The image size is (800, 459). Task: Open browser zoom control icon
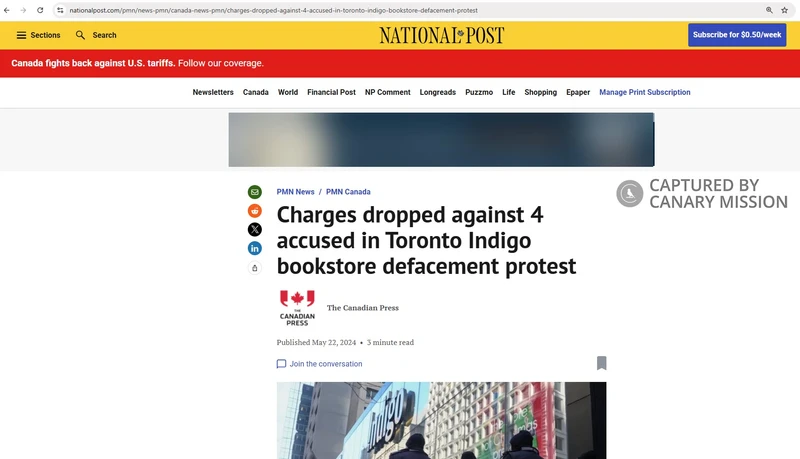[x=769, y=9]
